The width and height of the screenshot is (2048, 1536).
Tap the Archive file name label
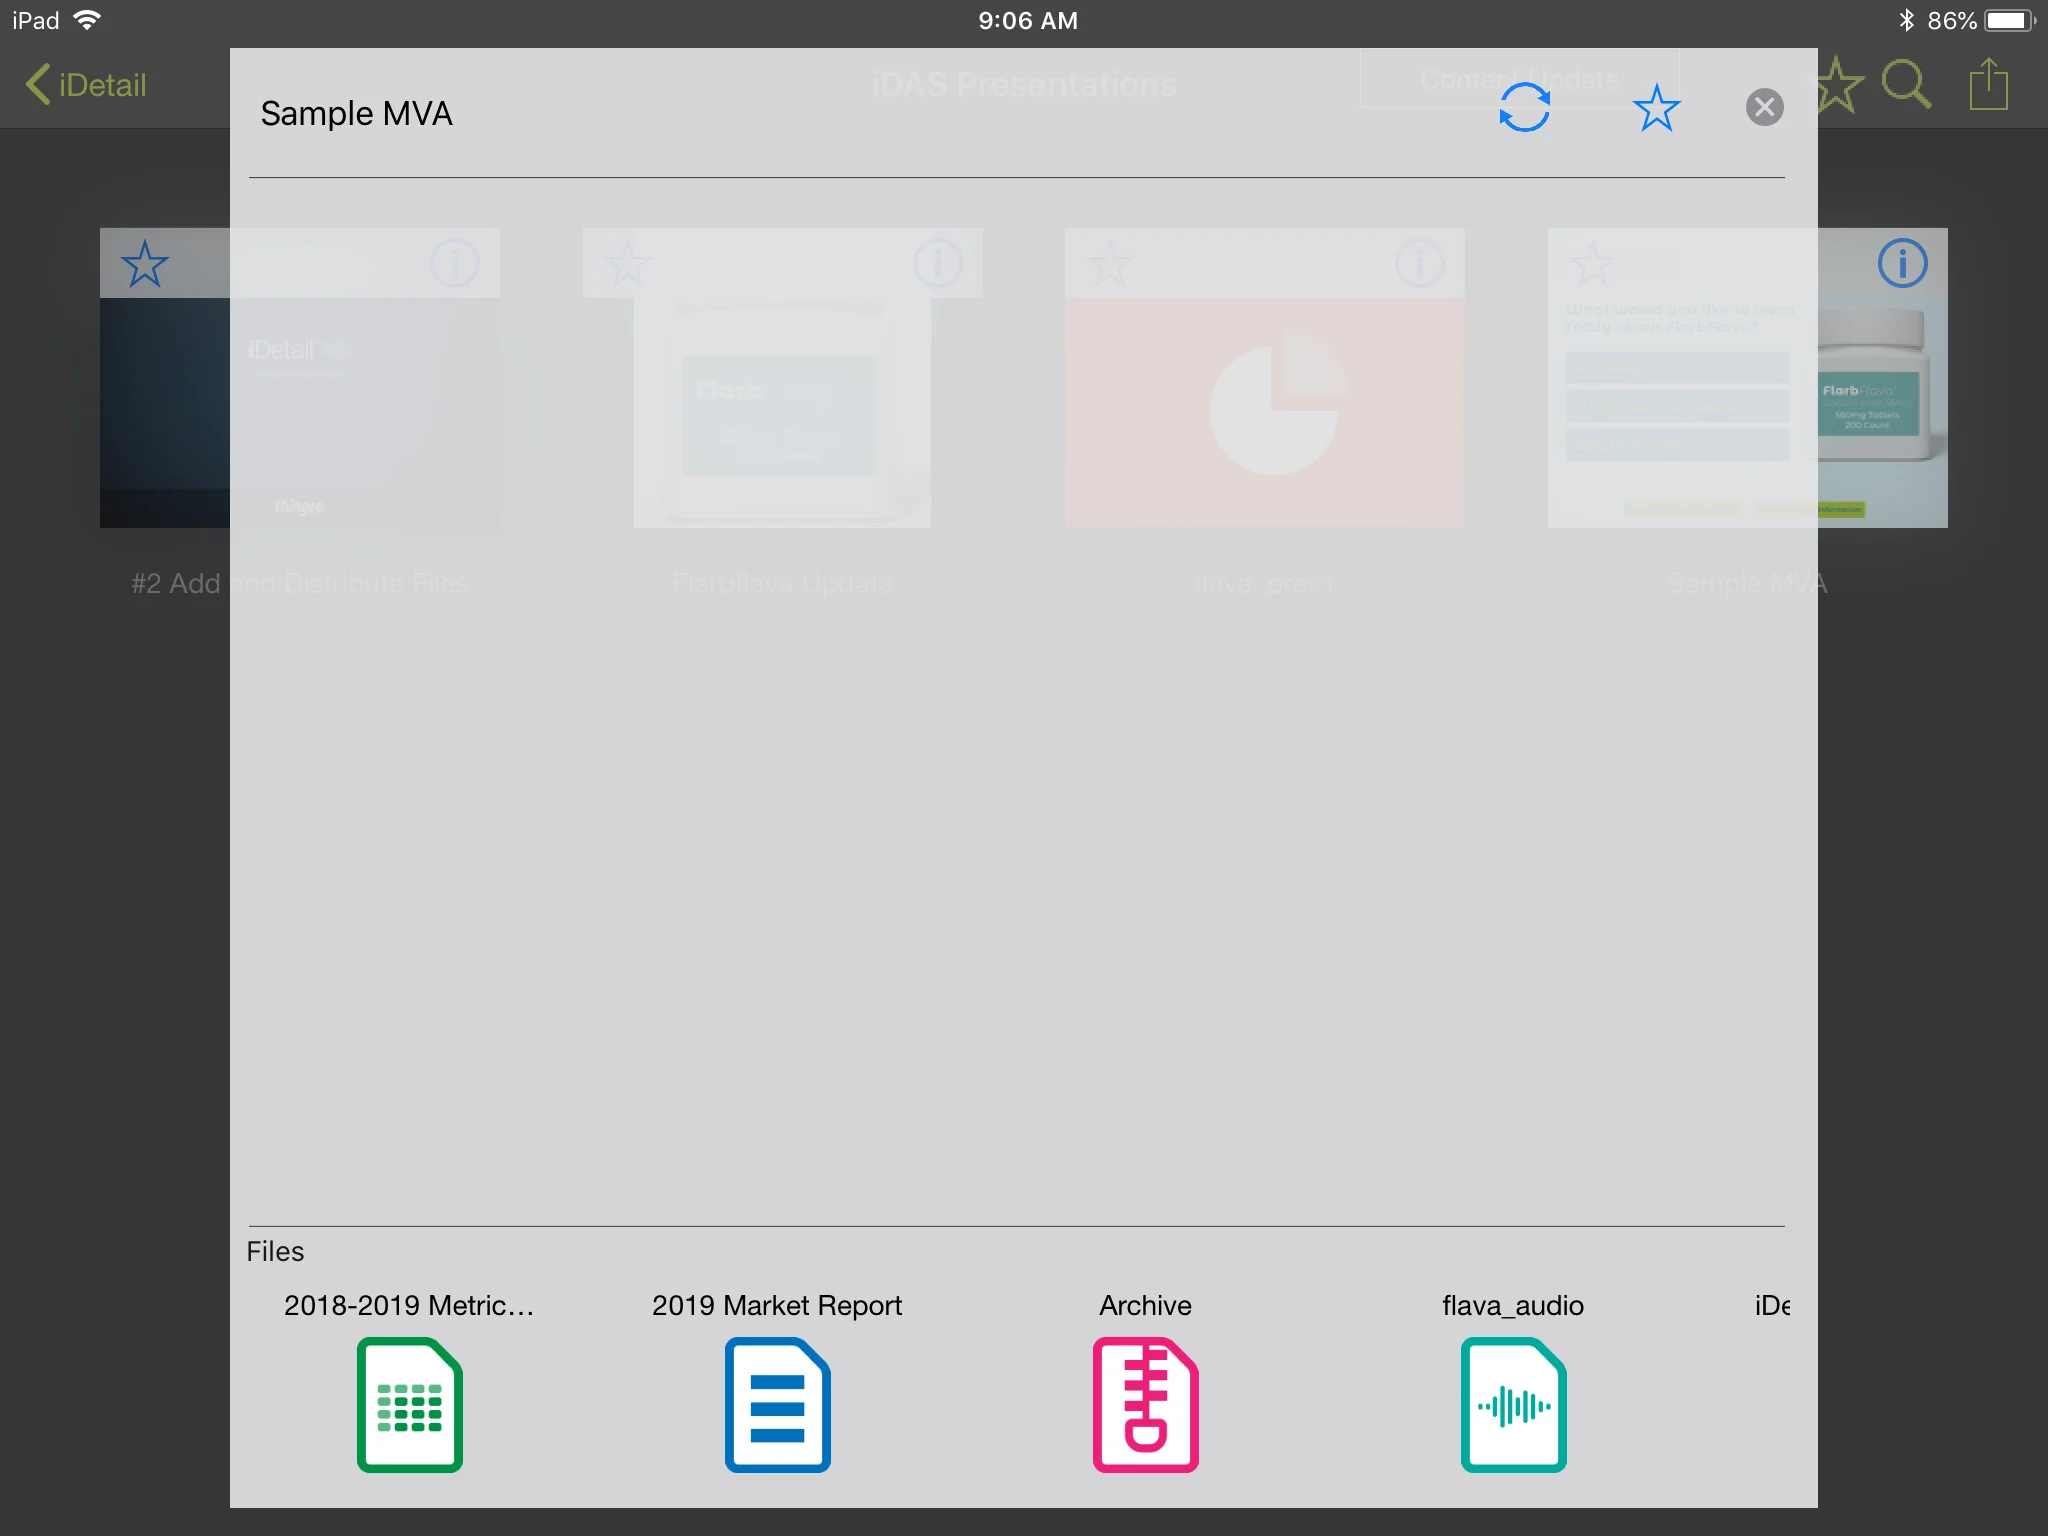(x=1145, y=1305)
